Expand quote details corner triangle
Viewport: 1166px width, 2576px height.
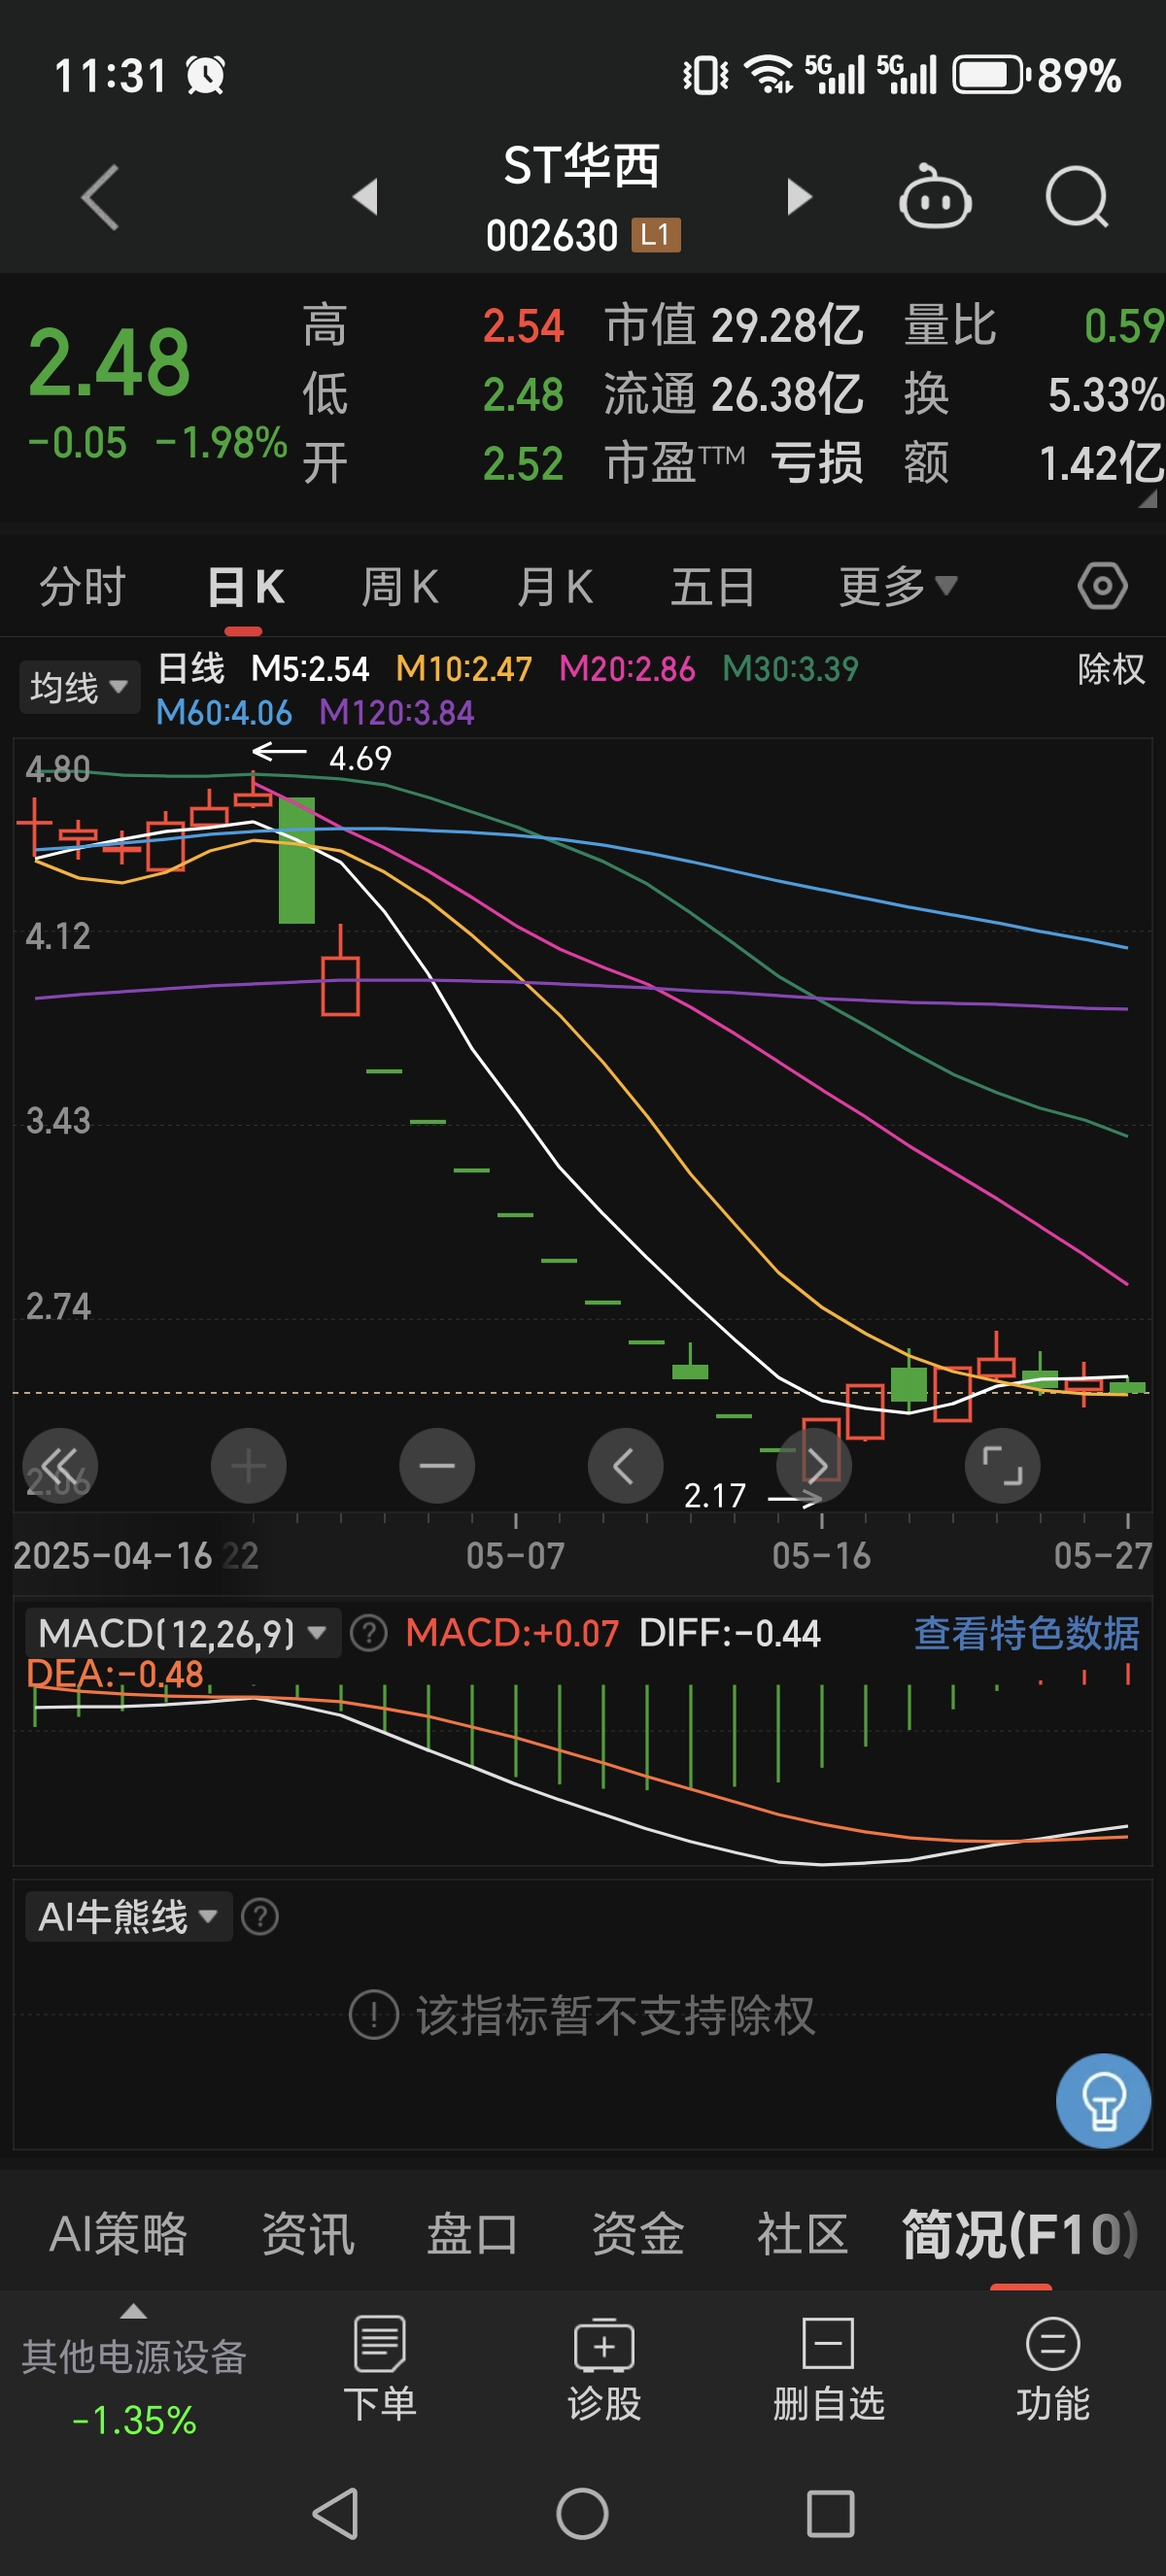[1147, 498]
